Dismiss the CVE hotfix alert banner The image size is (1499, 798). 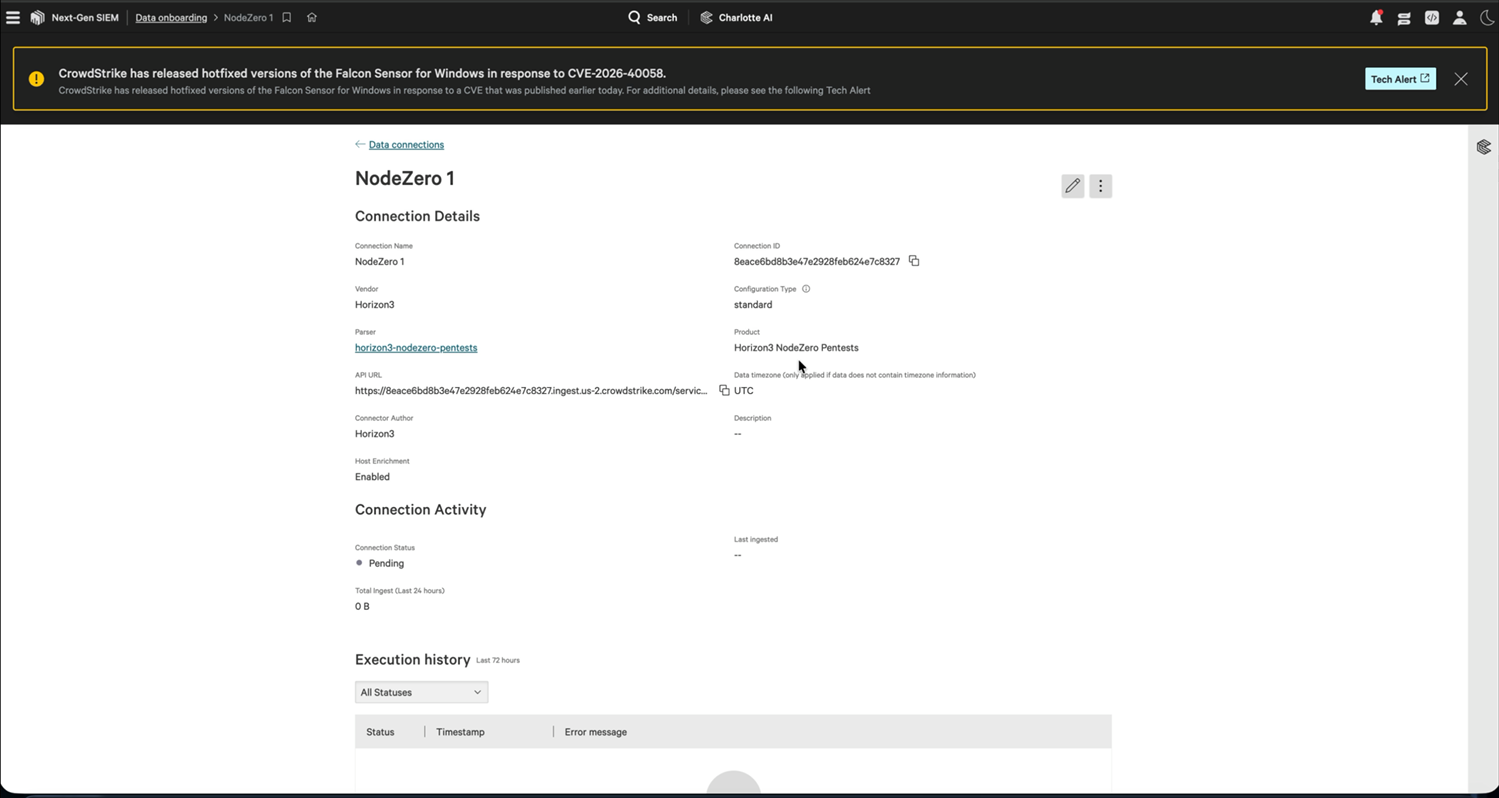1461,79
